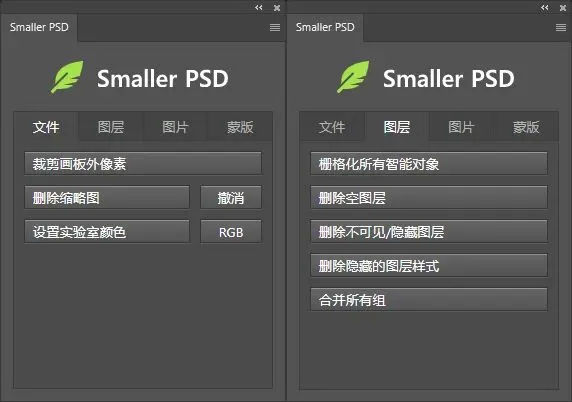Image resolution: width=572 pixels, height=402 pixels.
Task: Collapse the right Smaller PSD panel with double arrows
Action: pyautogui.click(x=545, y=8)
